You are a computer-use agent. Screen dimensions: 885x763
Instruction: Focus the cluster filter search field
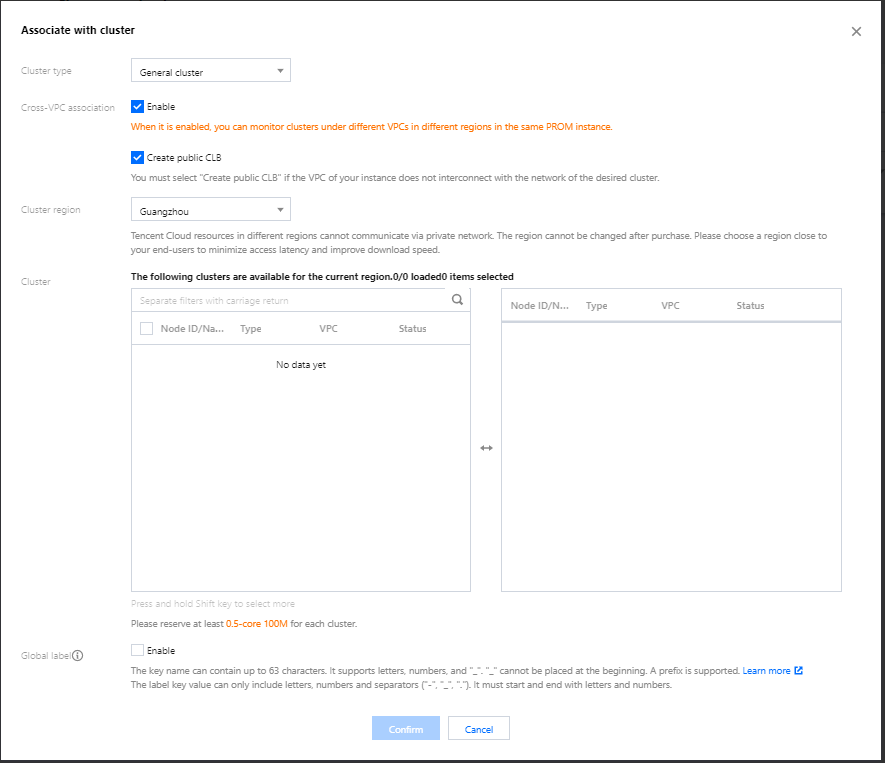pos(290,300)
